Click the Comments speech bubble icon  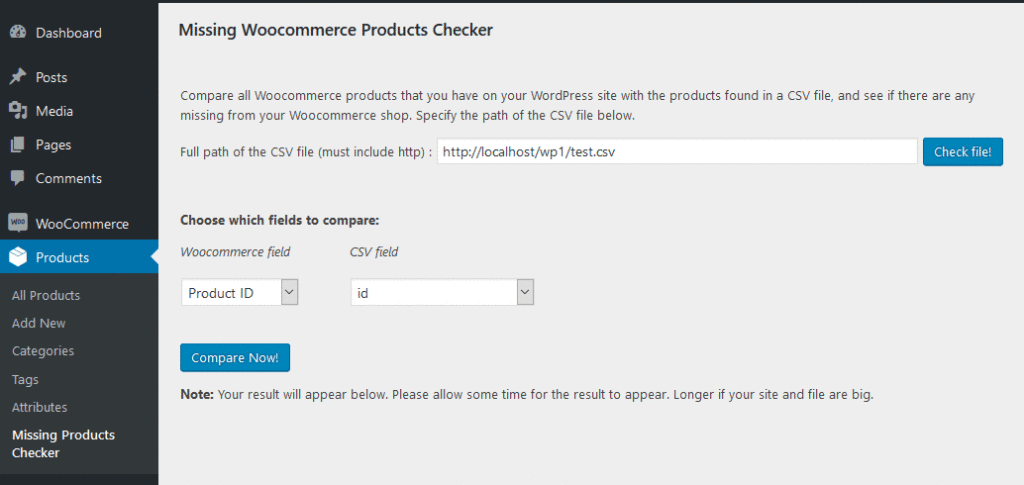coord(18,178)
